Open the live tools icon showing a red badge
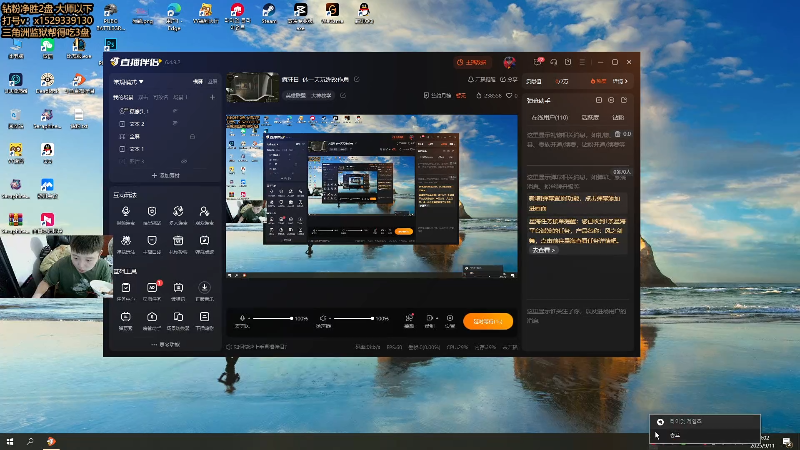 point(152,288)
